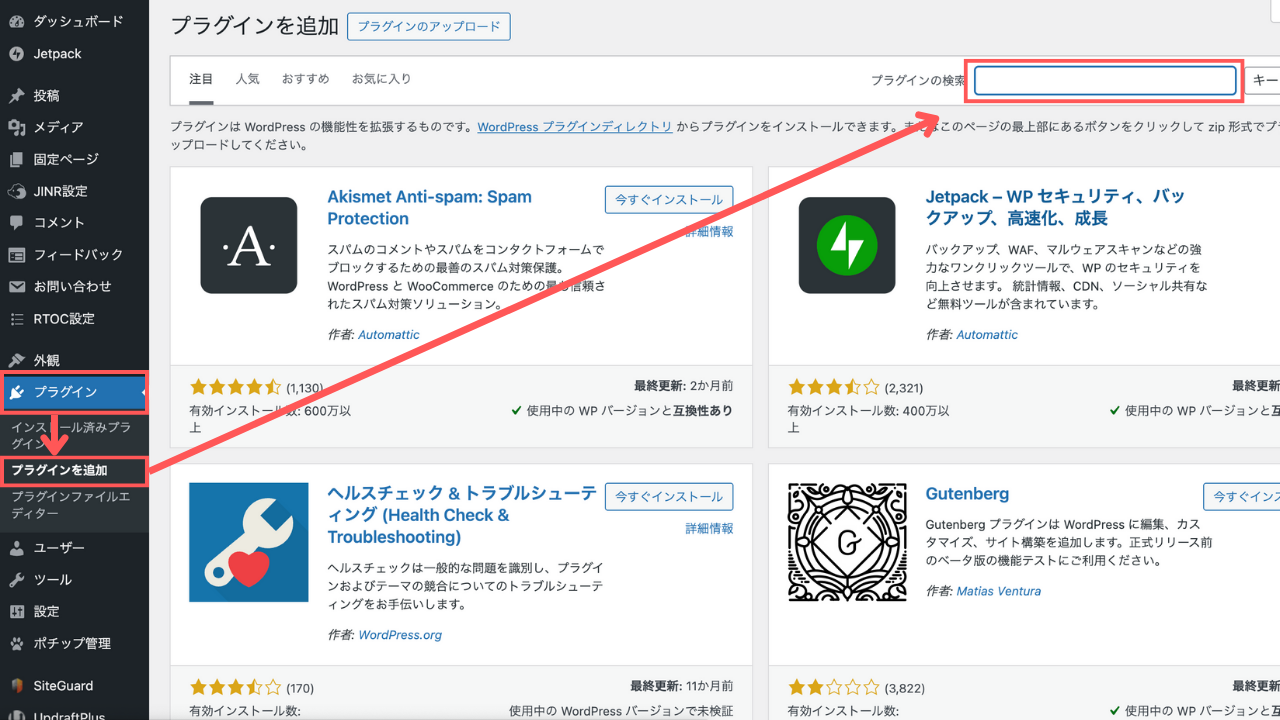Open the Gutenberg plugin title link

[x=967, y=494]
